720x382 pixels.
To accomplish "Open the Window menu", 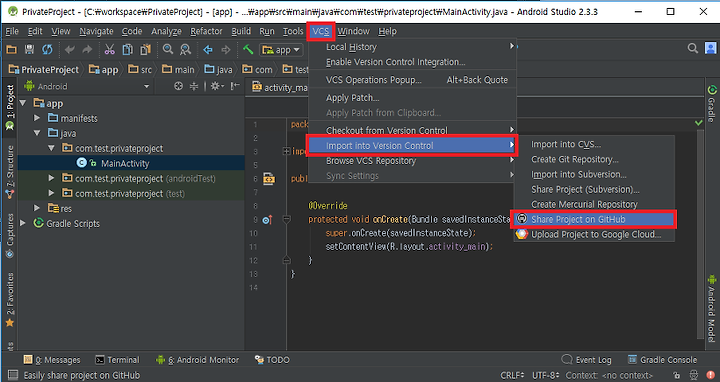I will click(354, 31).
